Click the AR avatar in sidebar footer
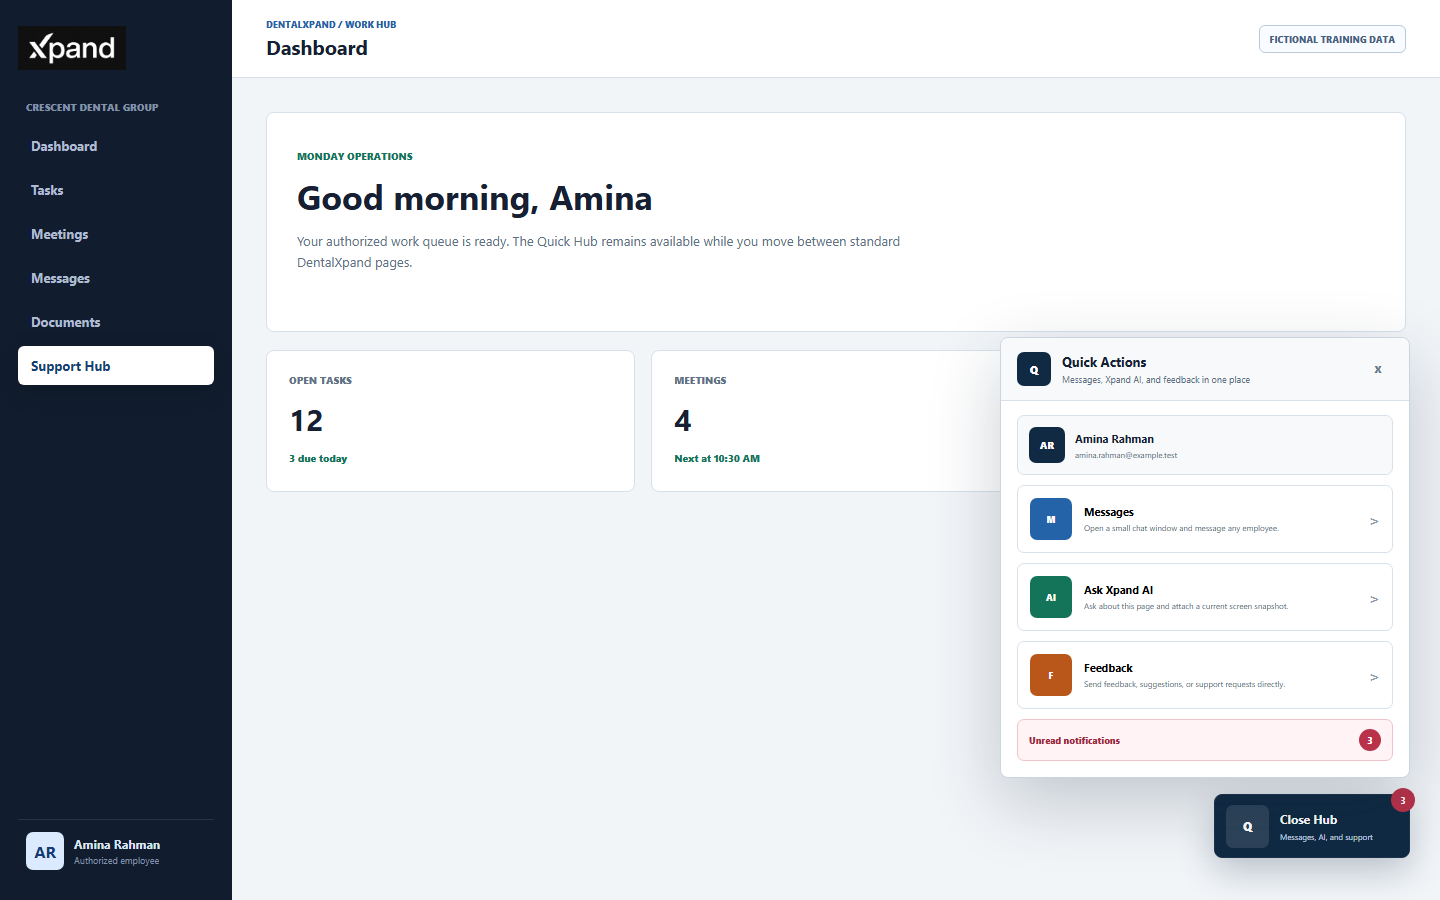 pos(45,852)
